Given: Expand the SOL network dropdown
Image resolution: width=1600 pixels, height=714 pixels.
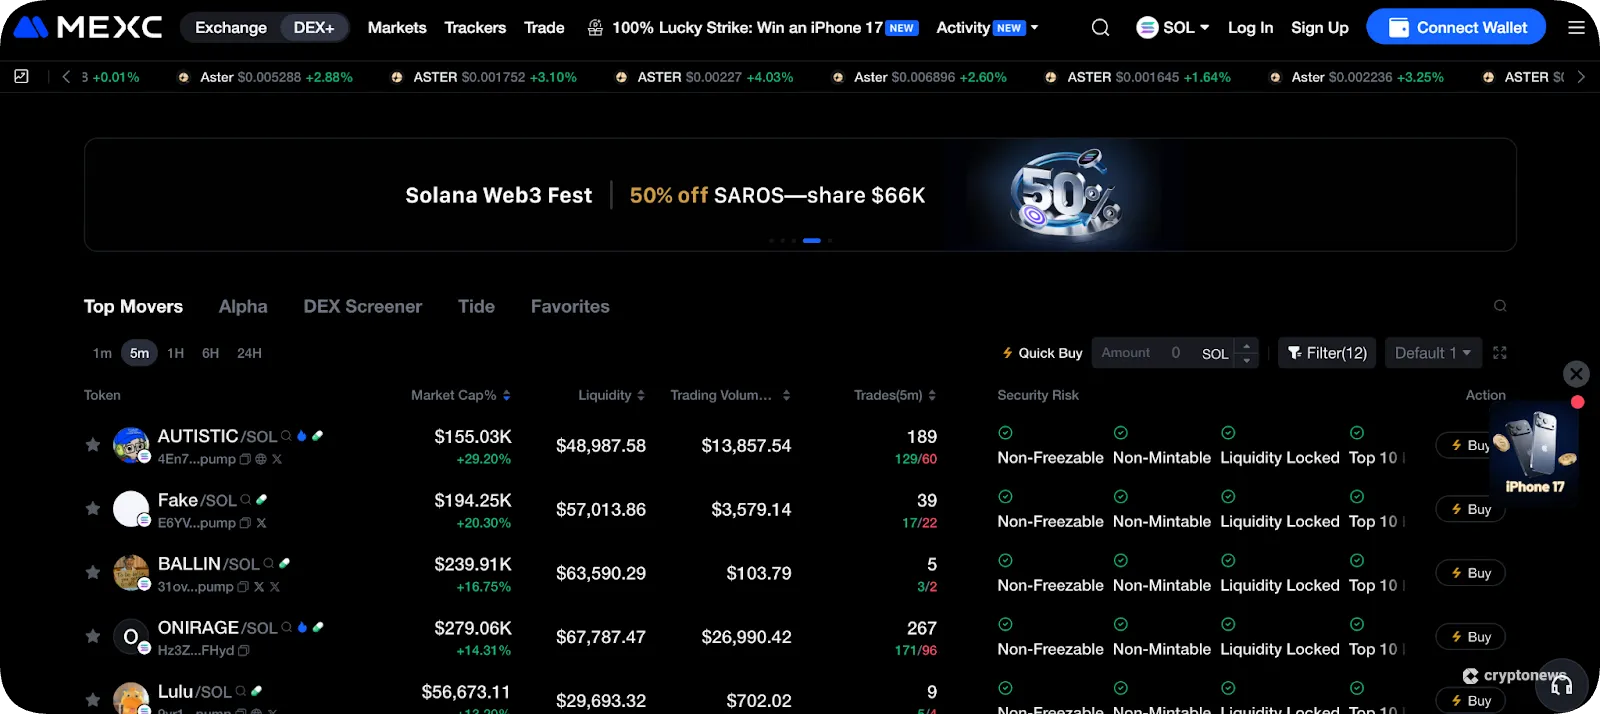Looking at the screenshot, I should 1173,28.
